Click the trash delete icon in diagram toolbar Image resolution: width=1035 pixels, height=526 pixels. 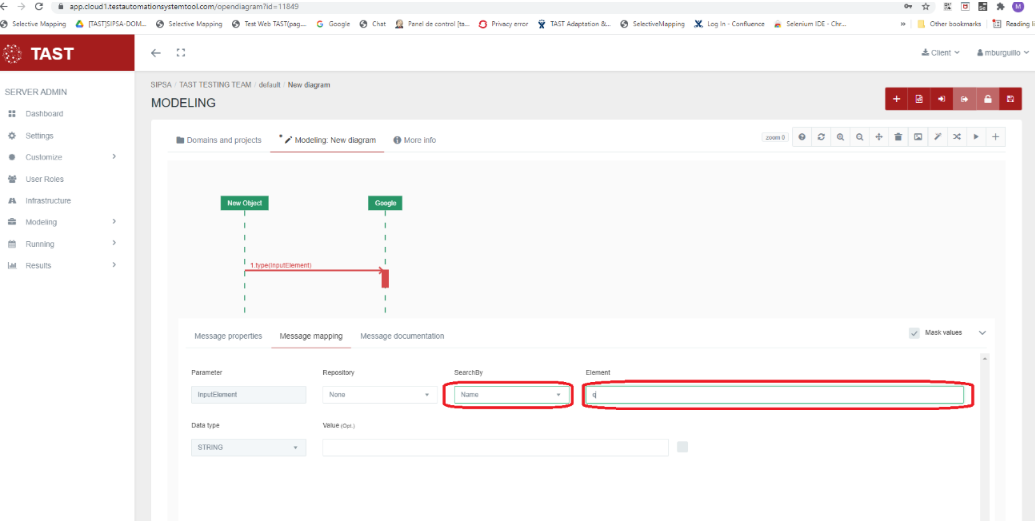pyautogui.click(x=898, y=137)
